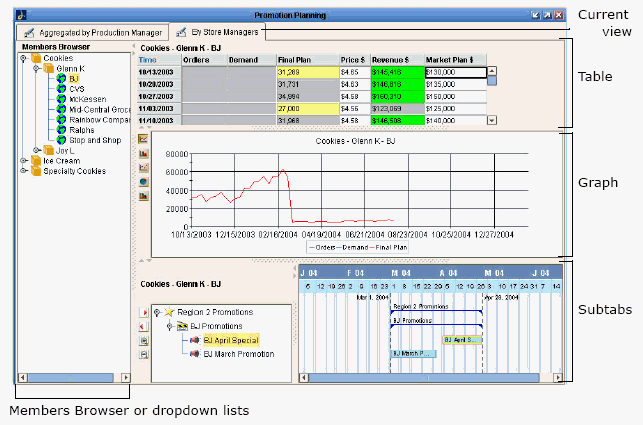Viewport: 643px width, 425px height.
Task: Choose the third chart type icon
Action: [x=143, y=167]
